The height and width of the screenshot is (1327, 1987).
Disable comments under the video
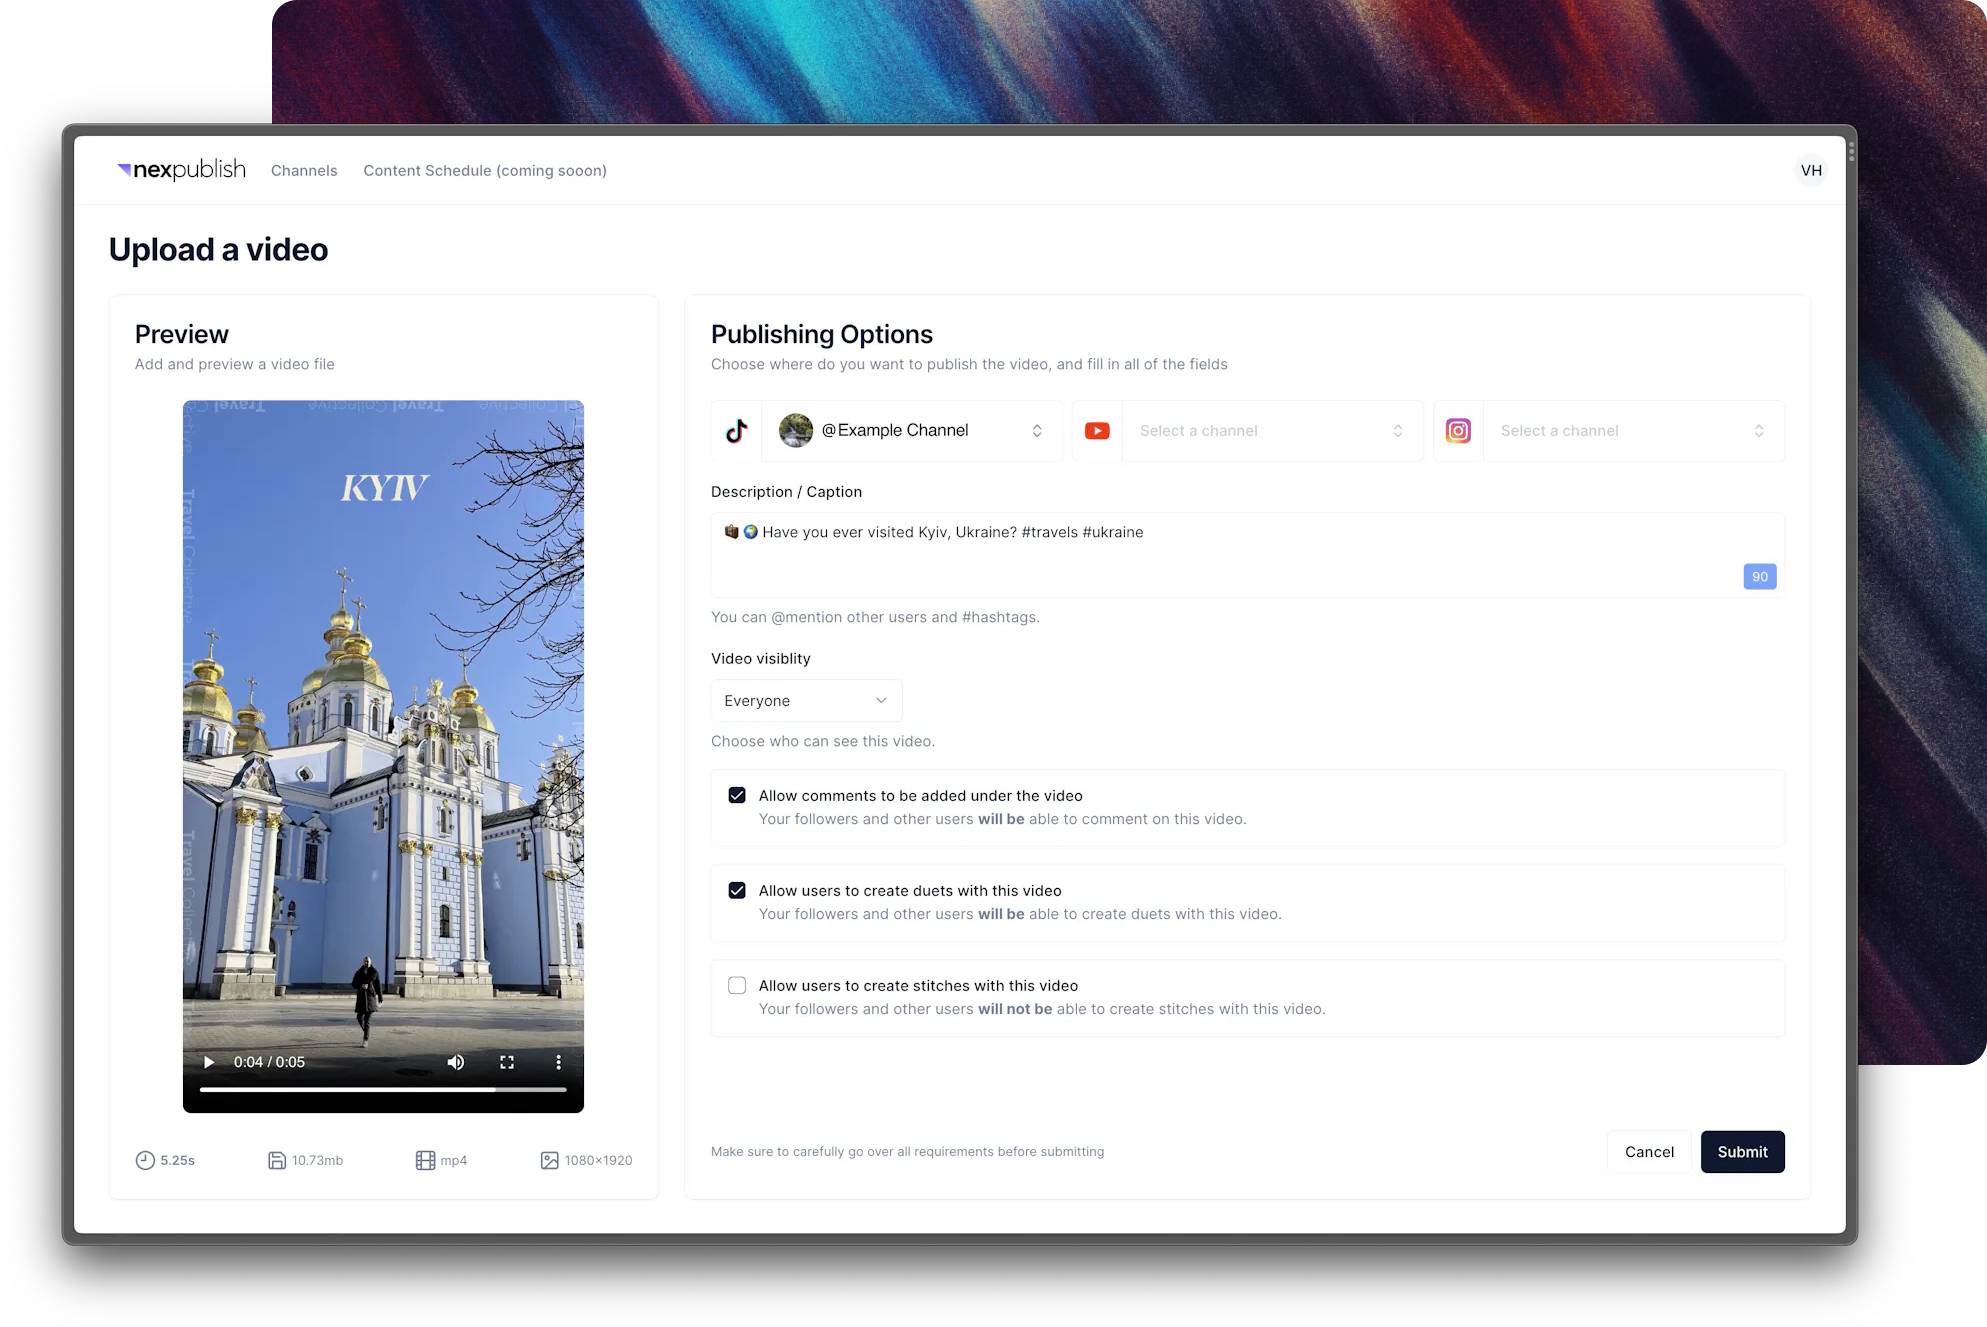point(737,796)
